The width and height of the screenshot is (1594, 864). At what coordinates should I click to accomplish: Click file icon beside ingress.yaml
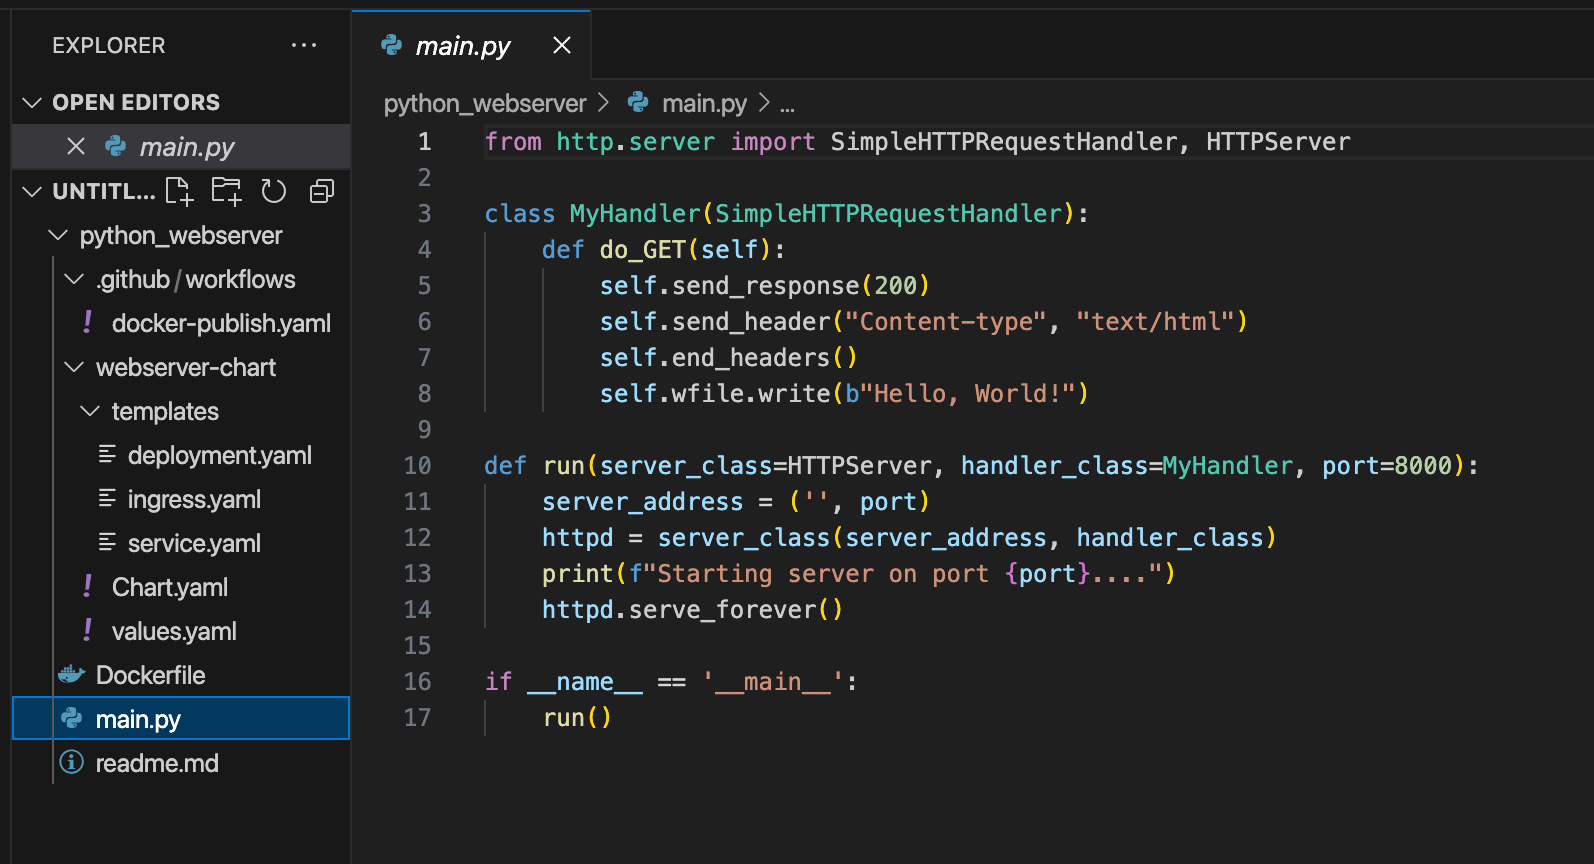tap(107, 499)
